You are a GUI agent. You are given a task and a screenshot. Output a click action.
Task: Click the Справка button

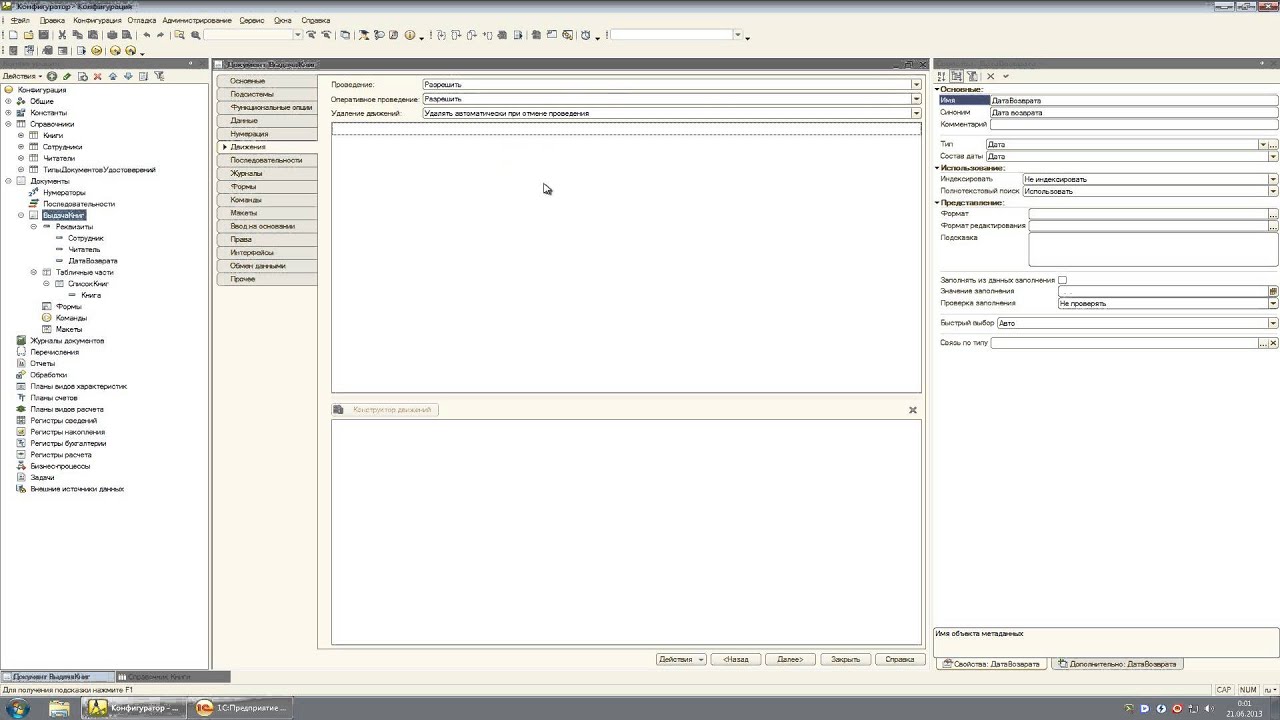900,659
